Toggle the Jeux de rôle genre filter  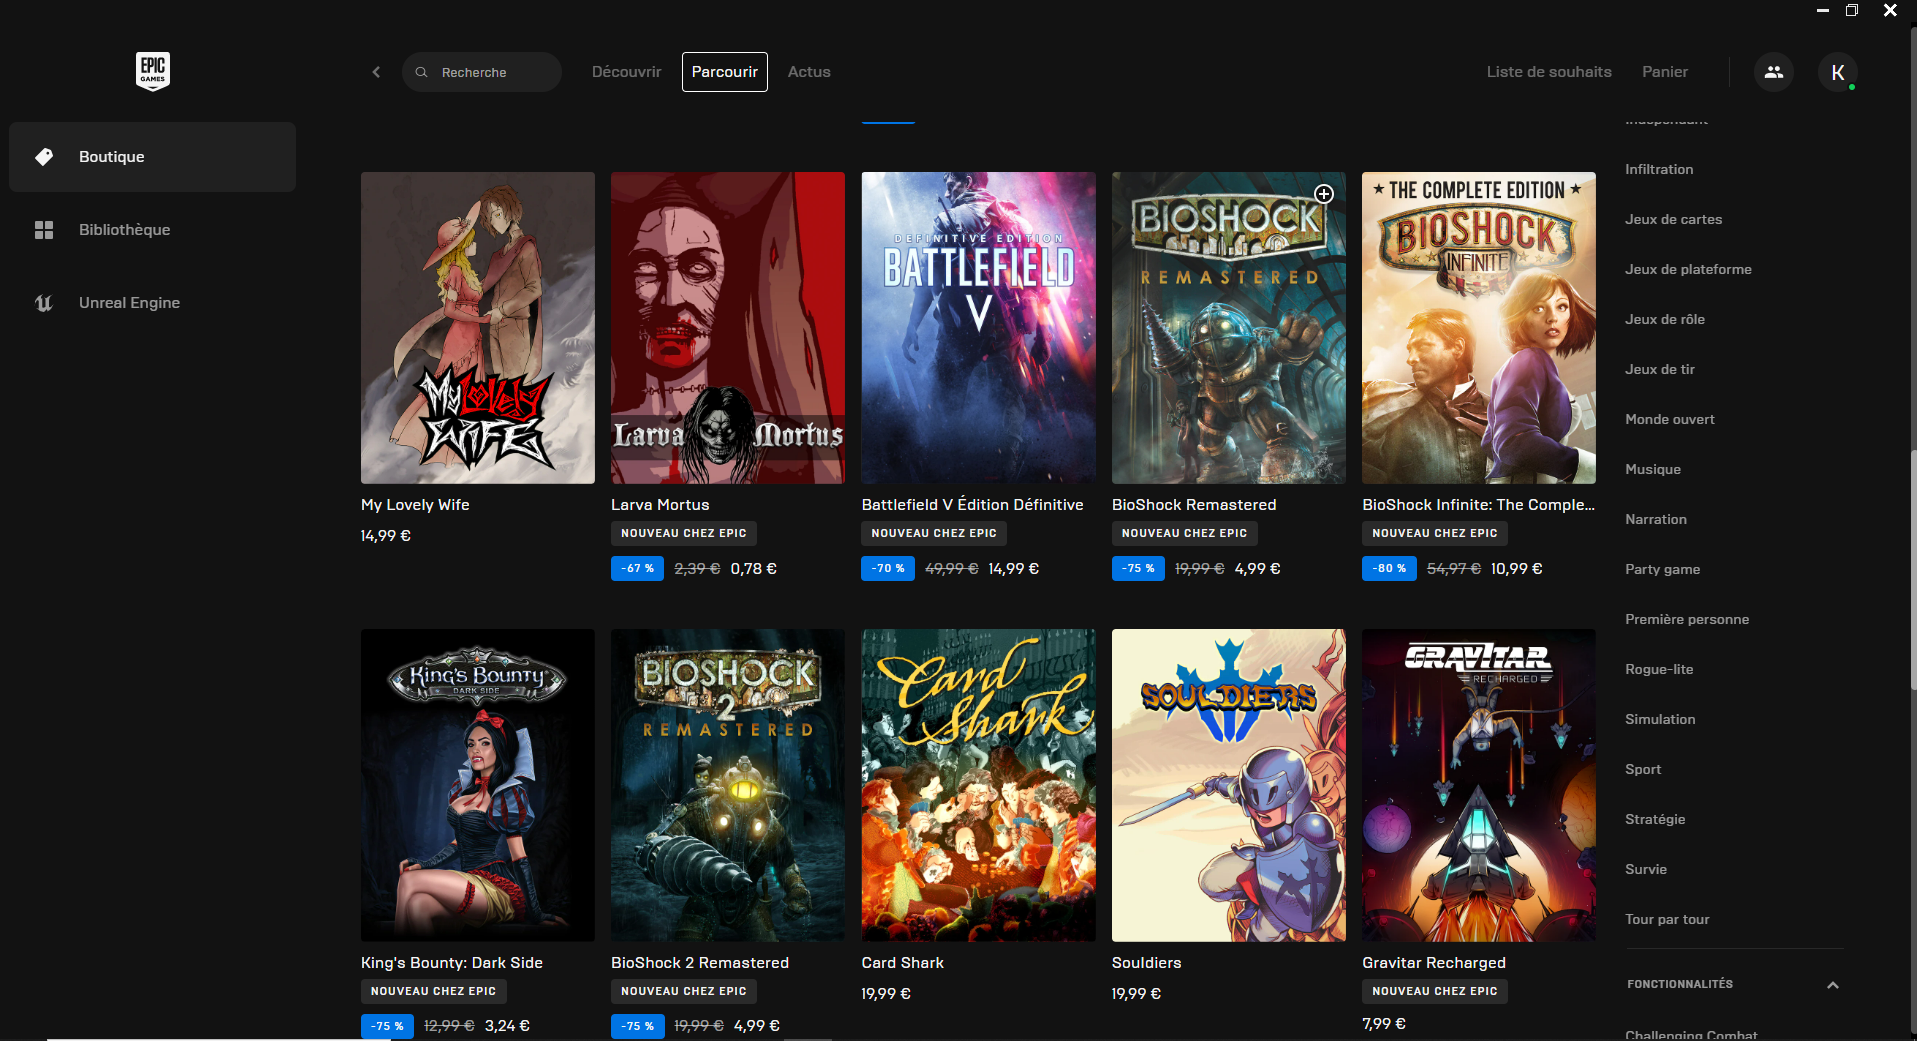pos(1663,318)
